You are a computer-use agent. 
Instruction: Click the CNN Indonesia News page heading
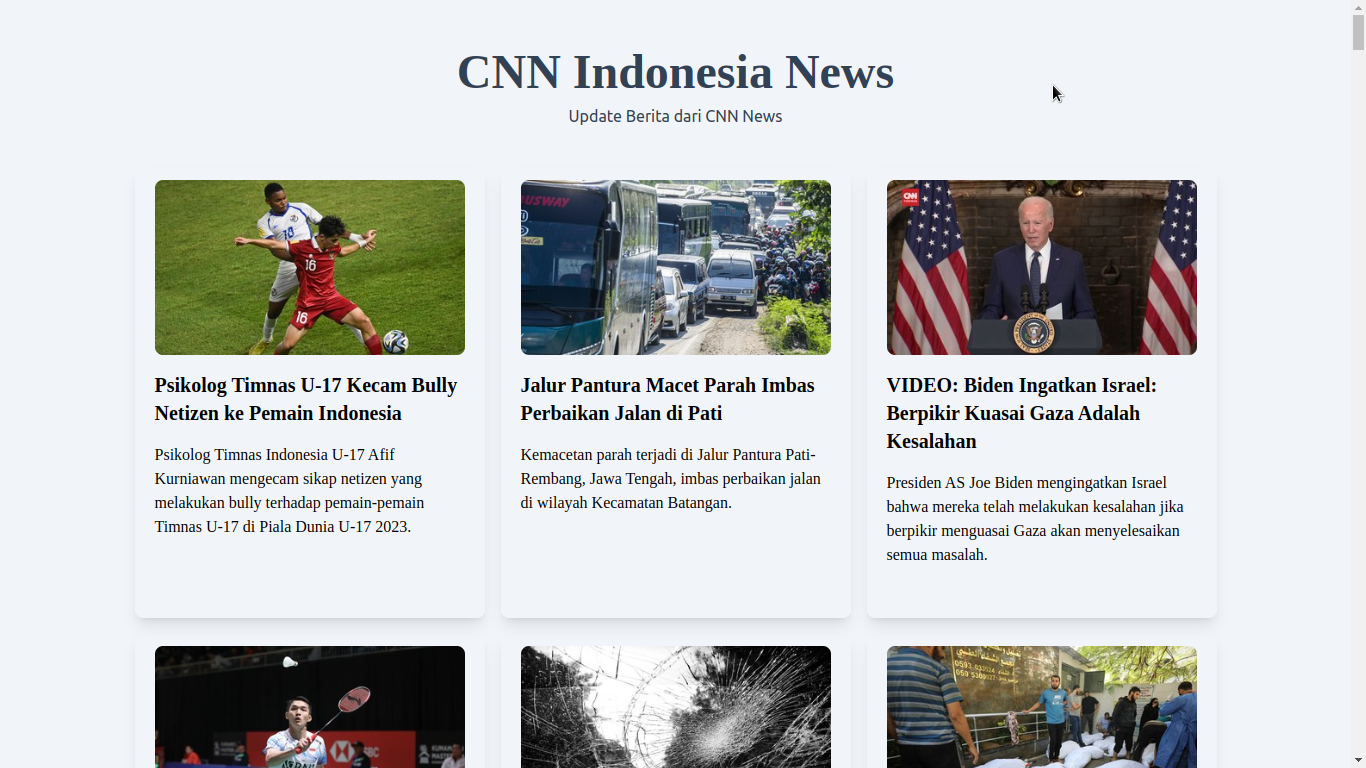pyautogui.click(x=675, y=72)
